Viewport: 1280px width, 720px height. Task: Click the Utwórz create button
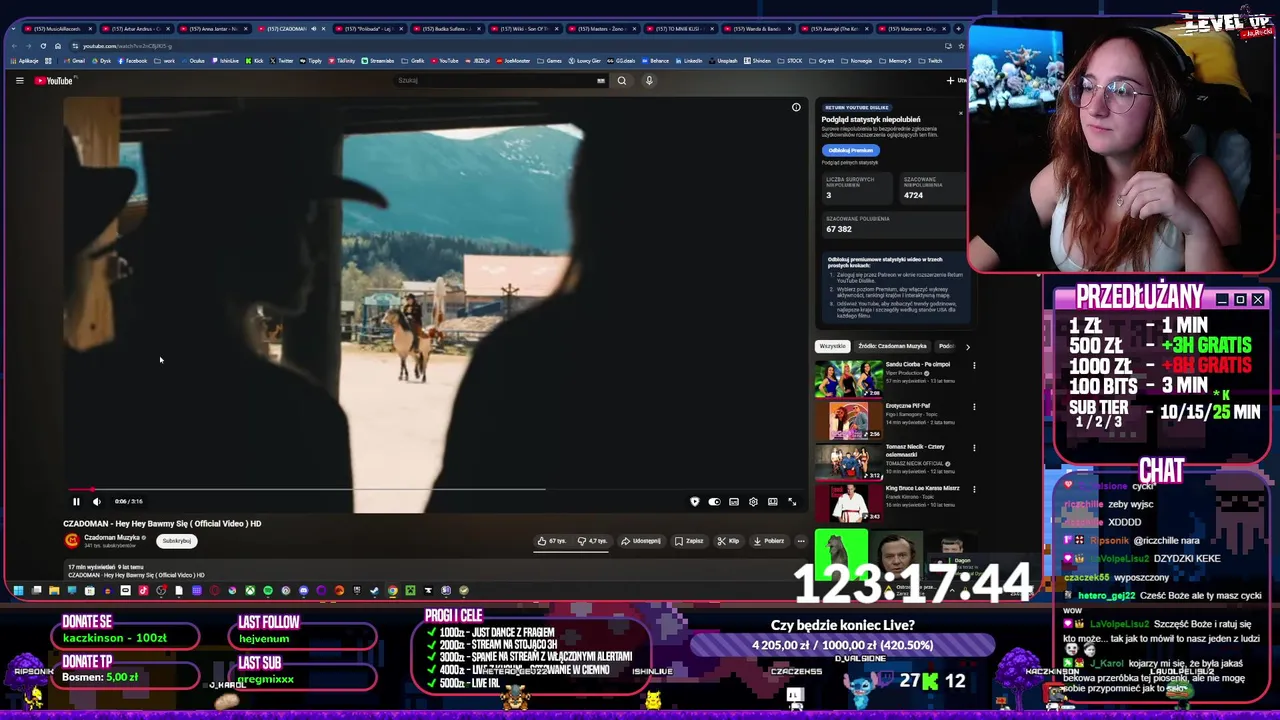(x=955, y=80)
